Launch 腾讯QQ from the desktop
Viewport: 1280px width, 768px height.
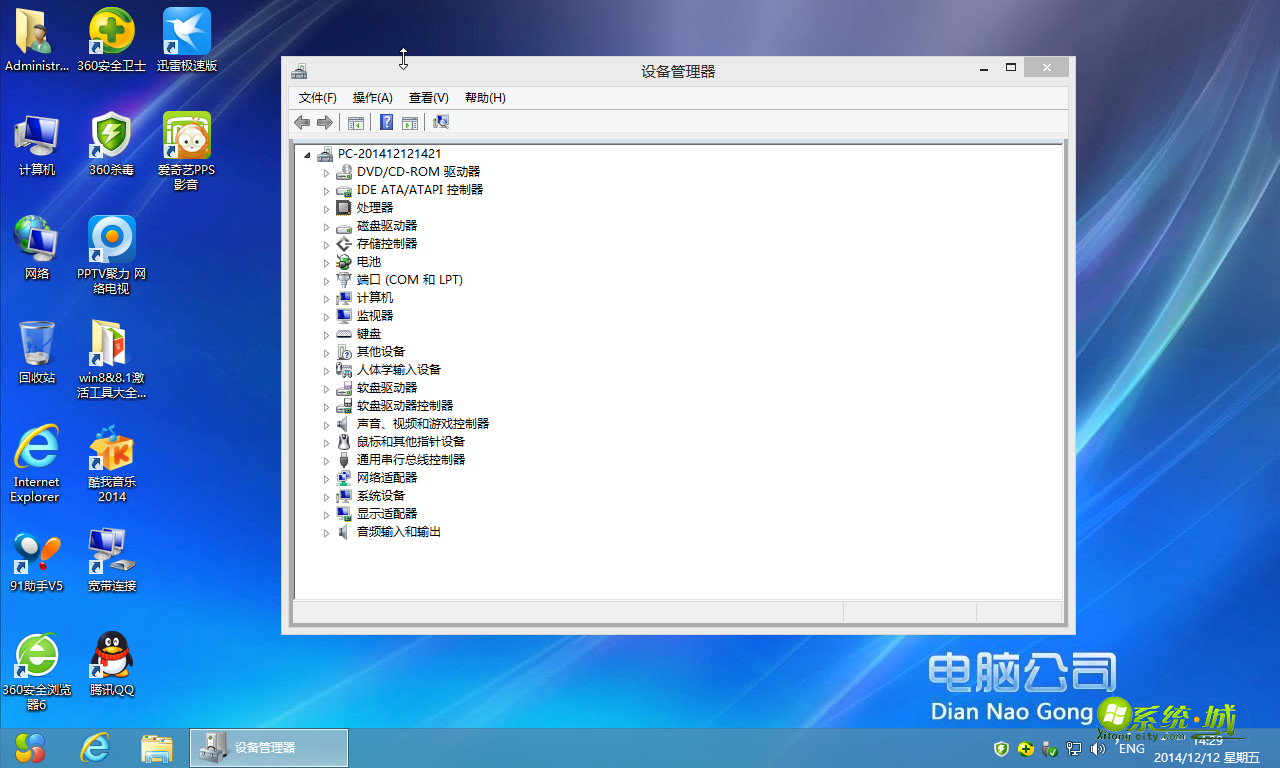(x=111, y=655)
